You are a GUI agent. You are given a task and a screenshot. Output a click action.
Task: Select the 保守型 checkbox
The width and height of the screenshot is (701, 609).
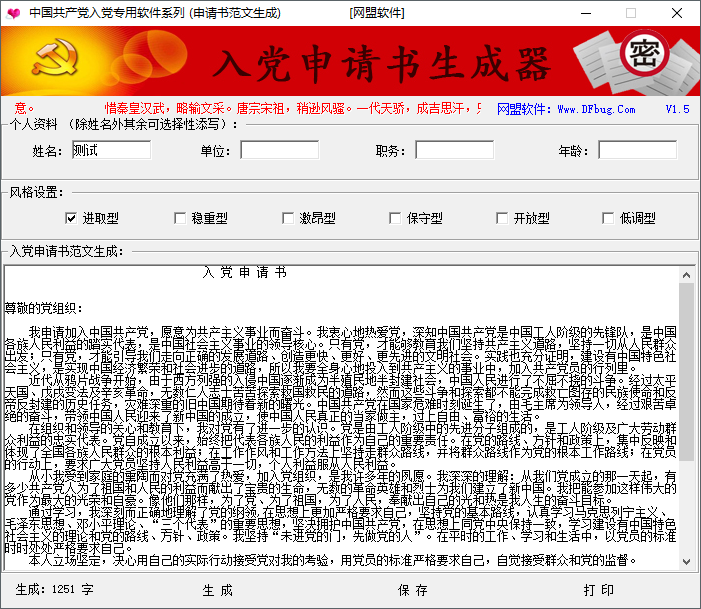pyautogui.click(x=395, y=218)
